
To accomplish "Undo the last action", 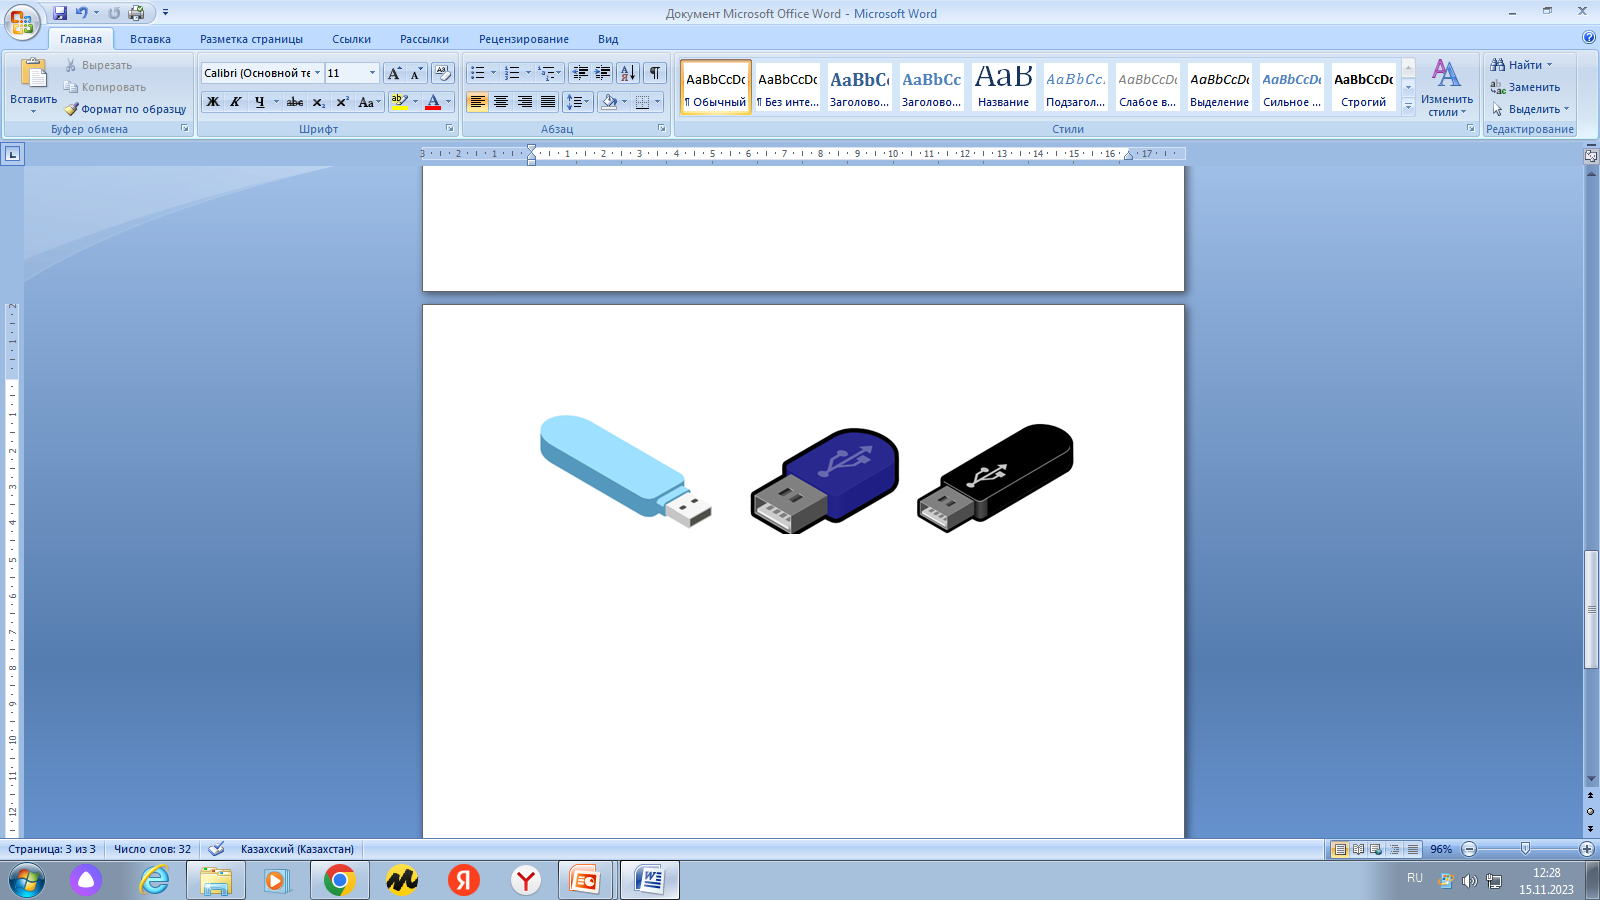I will 82,13.
